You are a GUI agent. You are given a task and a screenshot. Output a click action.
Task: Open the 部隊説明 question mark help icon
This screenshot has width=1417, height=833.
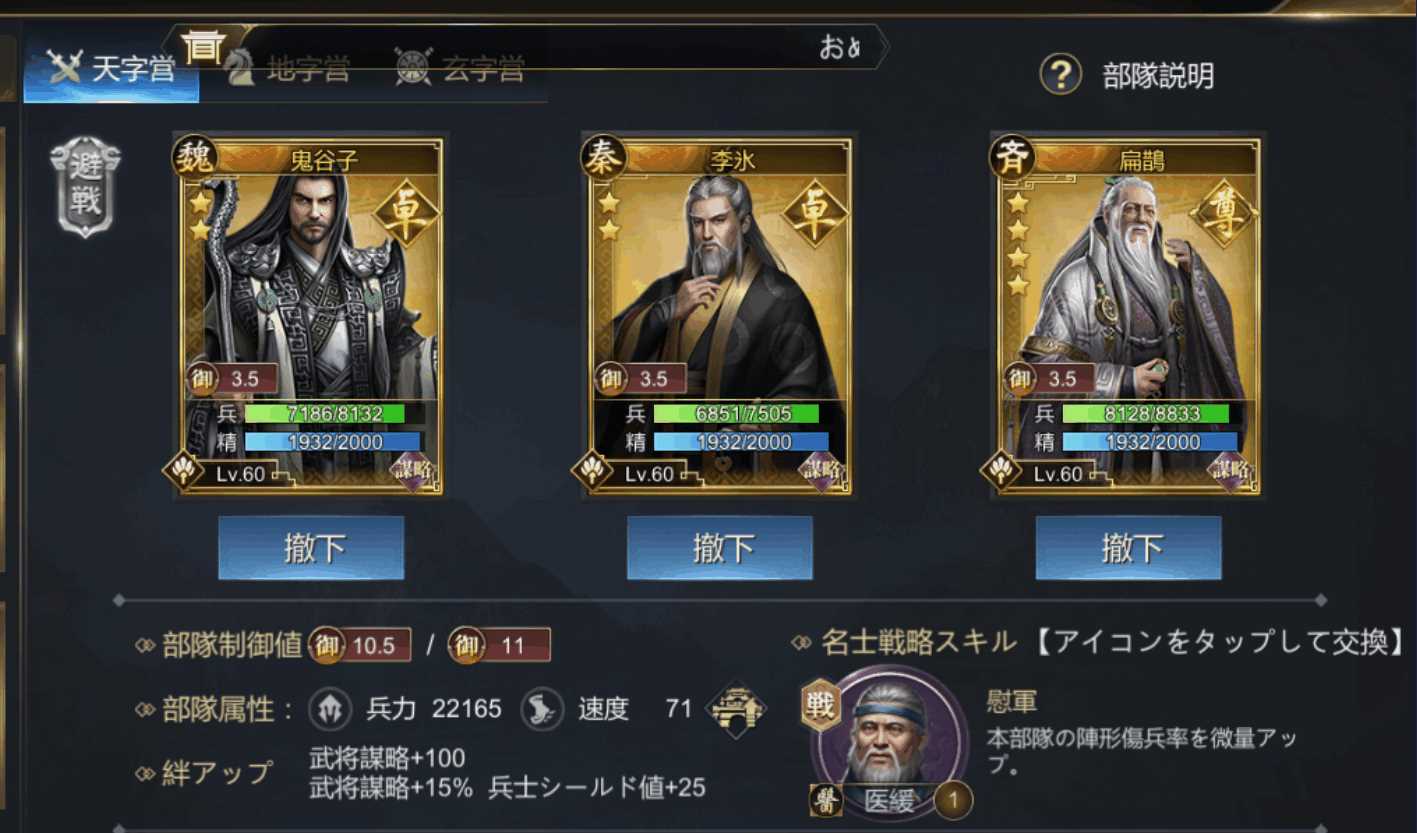click(1060, 74)
